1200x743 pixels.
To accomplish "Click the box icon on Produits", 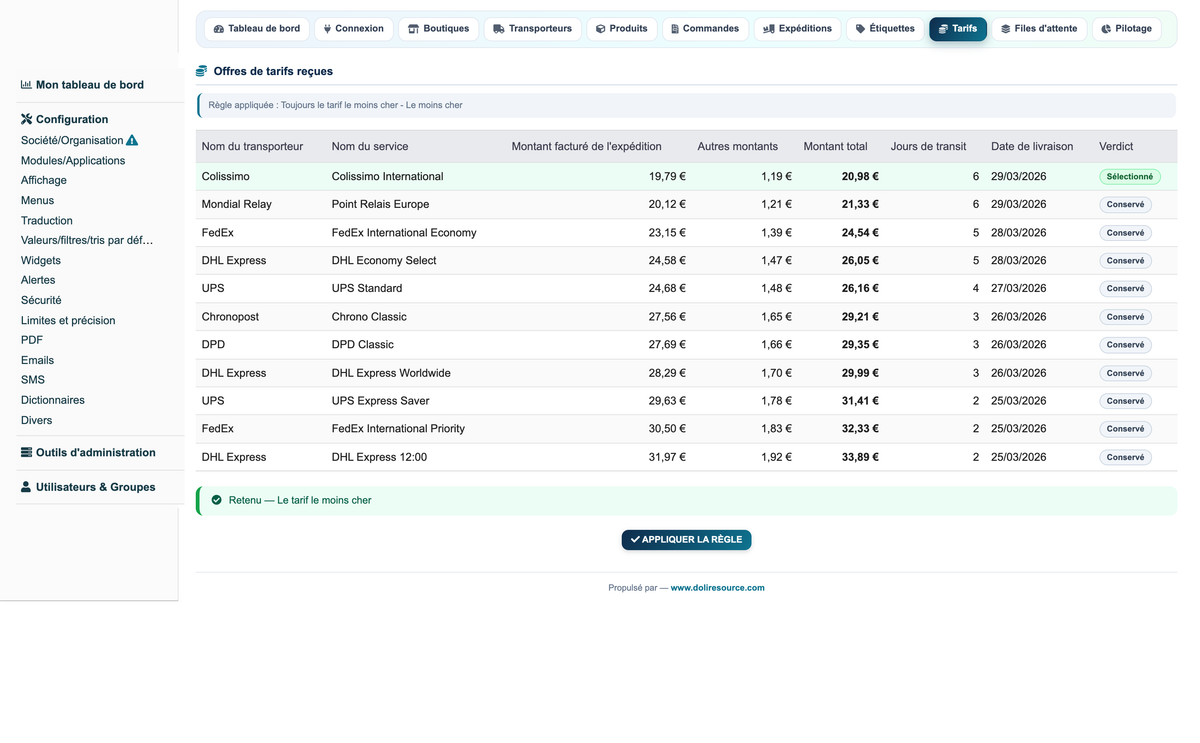I will [x=600, y=29].
